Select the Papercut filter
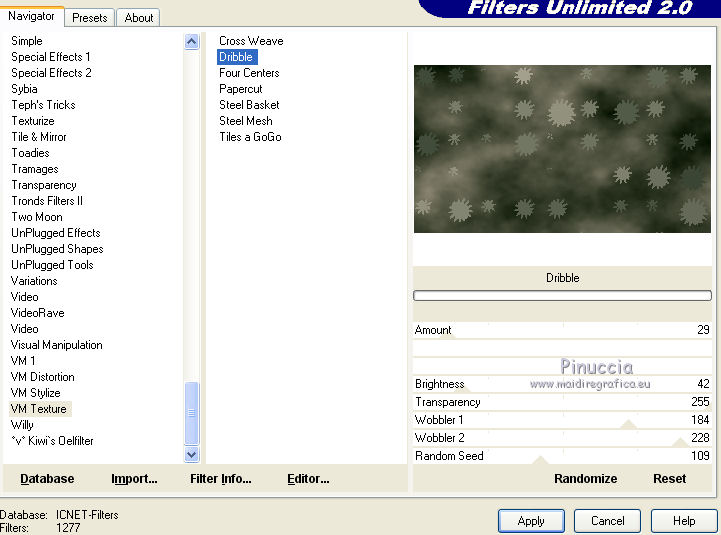Screen dimensions: 721x535 (240, 89)
